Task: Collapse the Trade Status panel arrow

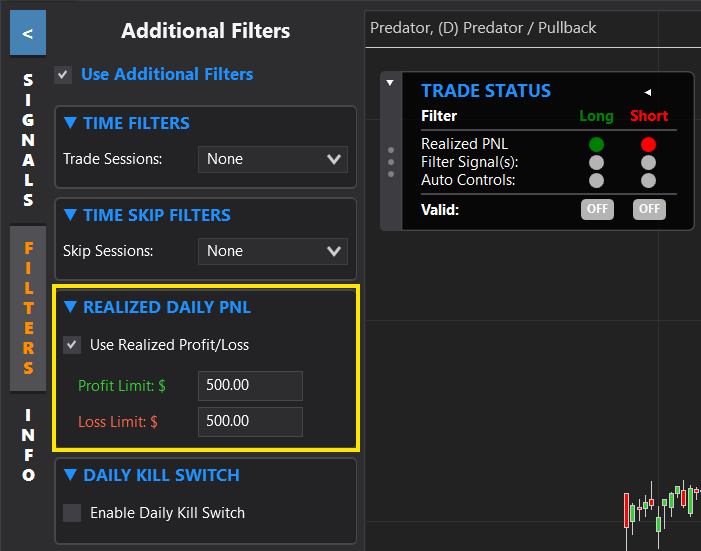Action: [x=390, y=83]
